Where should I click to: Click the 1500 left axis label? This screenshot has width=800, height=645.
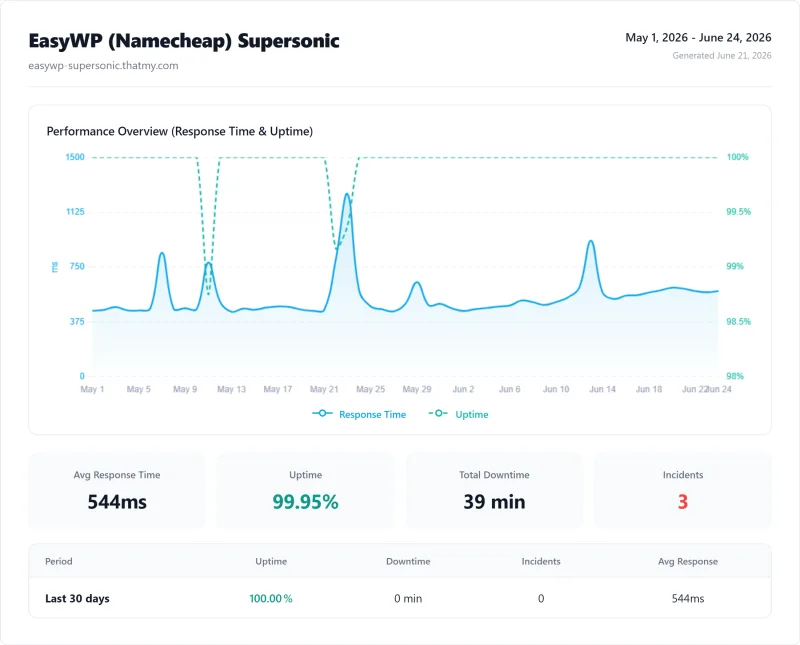tap(75, 157)
